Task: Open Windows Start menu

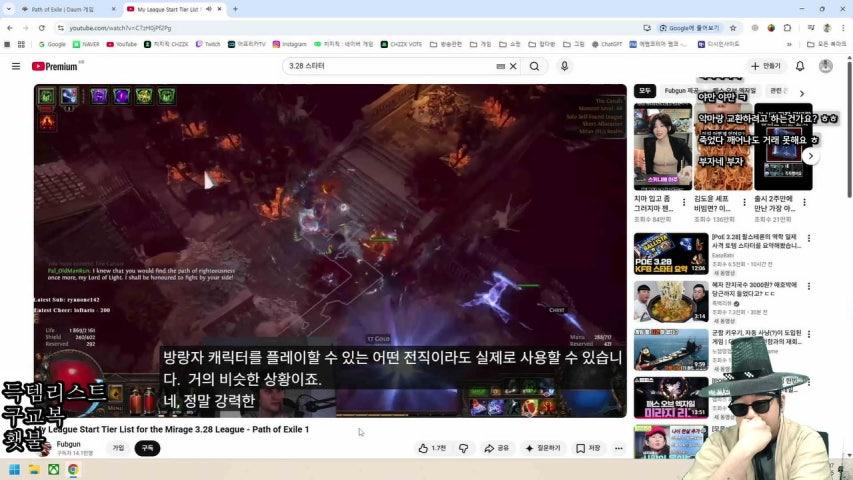Action: [x=15, y=469]
